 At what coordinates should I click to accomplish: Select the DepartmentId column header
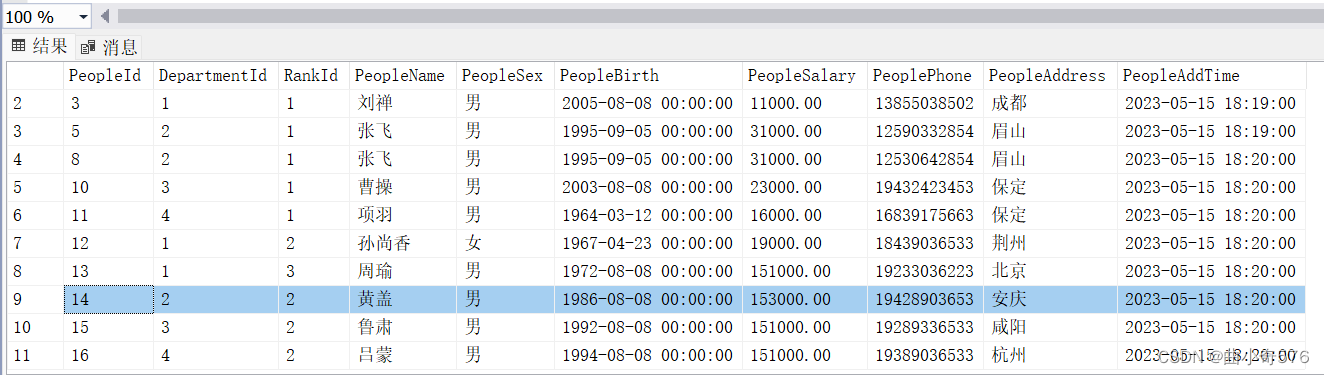(216, 75)
